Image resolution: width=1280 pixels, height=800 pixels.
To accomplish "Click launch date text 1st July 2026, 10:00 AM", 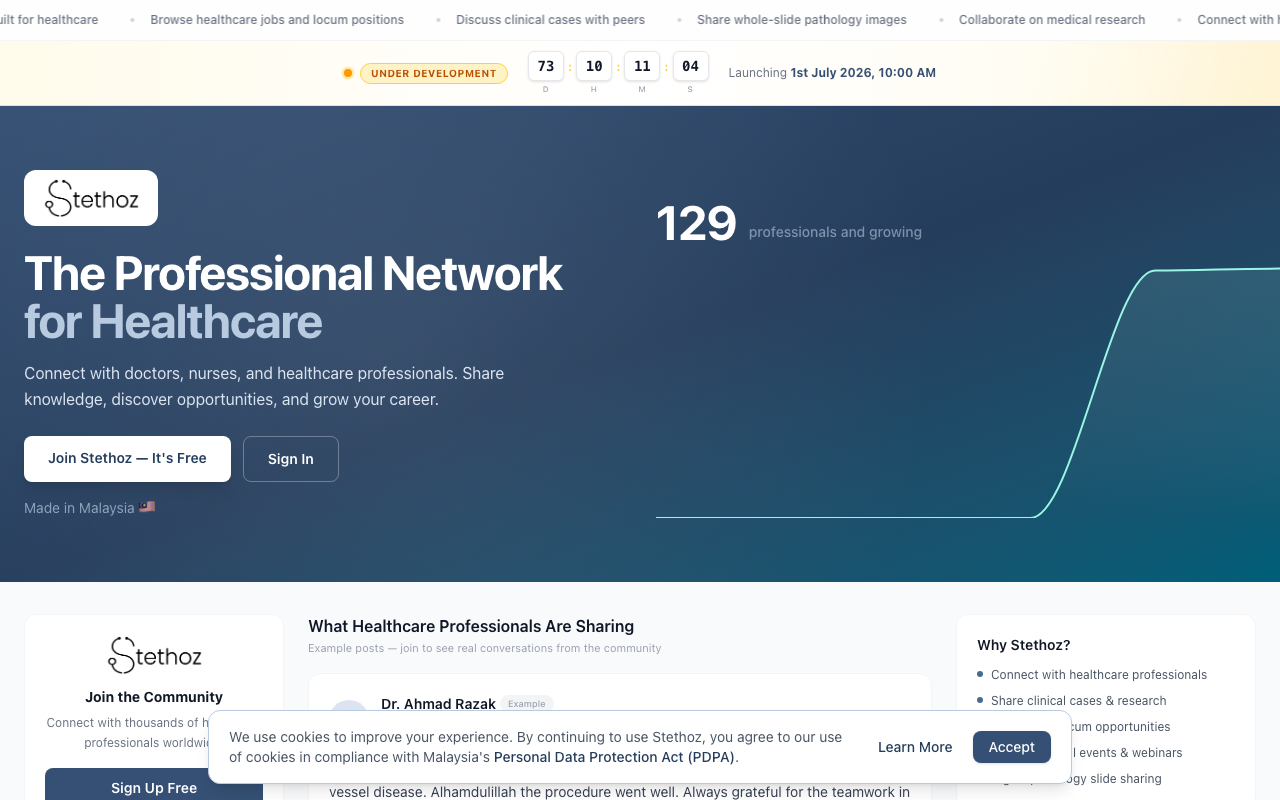I will [x=863, y=73].
